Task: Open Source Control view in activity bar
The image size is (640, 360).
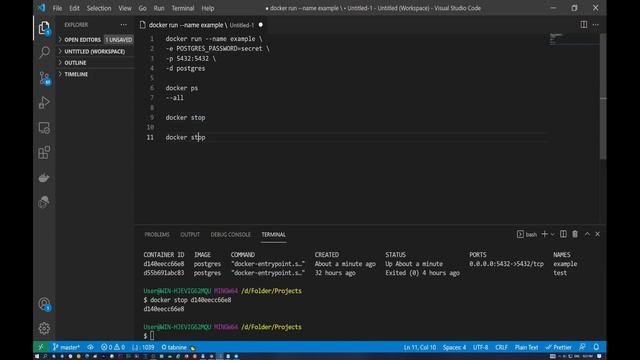Action: [x=44, y=78]
